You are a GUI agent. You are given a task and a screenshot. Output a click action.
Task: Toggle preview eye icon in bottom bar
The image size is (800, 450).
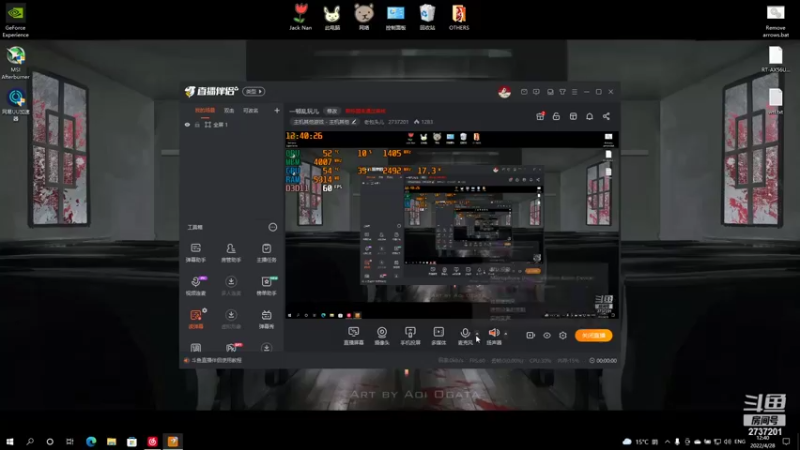point(546,335)
